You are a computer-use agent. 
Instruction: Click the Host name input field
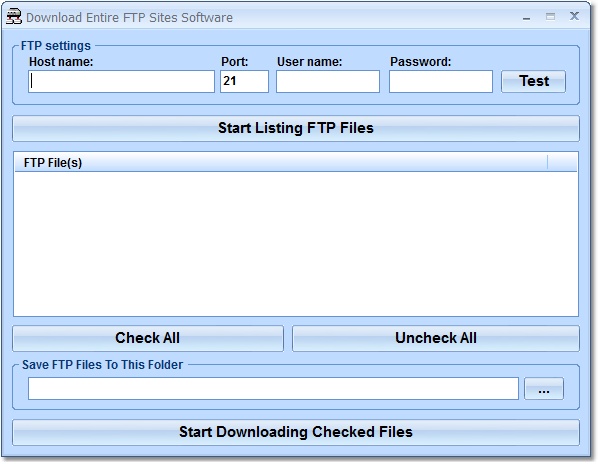click(x=121, y=81)
